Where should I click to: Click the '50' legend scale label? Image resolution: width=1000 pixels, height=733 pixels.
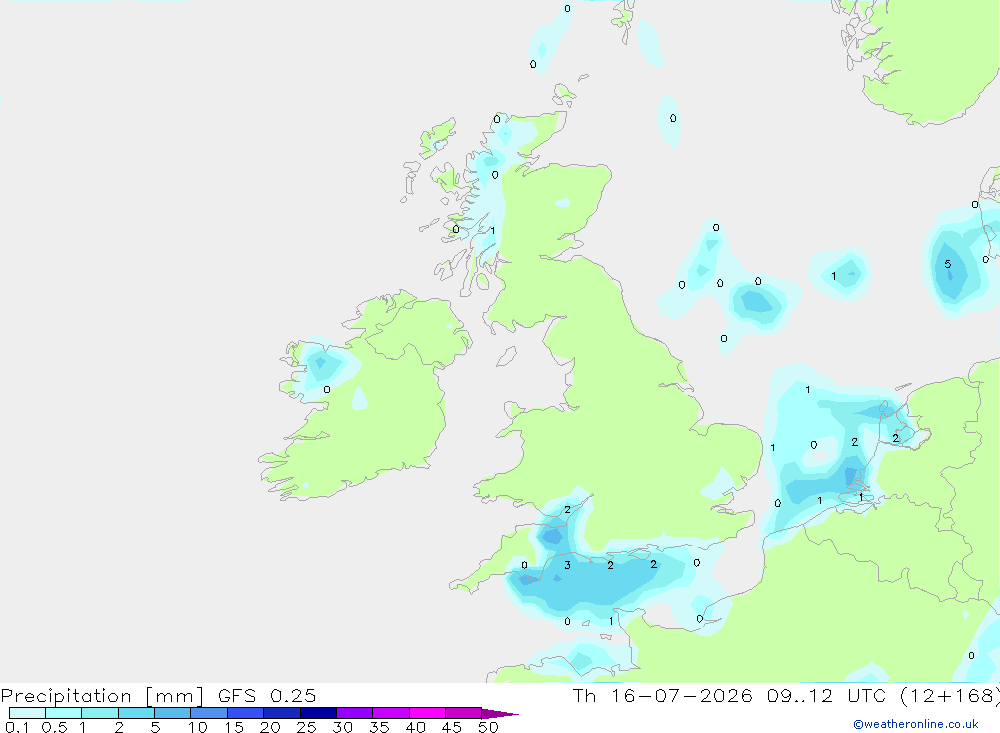coord(488,727)
